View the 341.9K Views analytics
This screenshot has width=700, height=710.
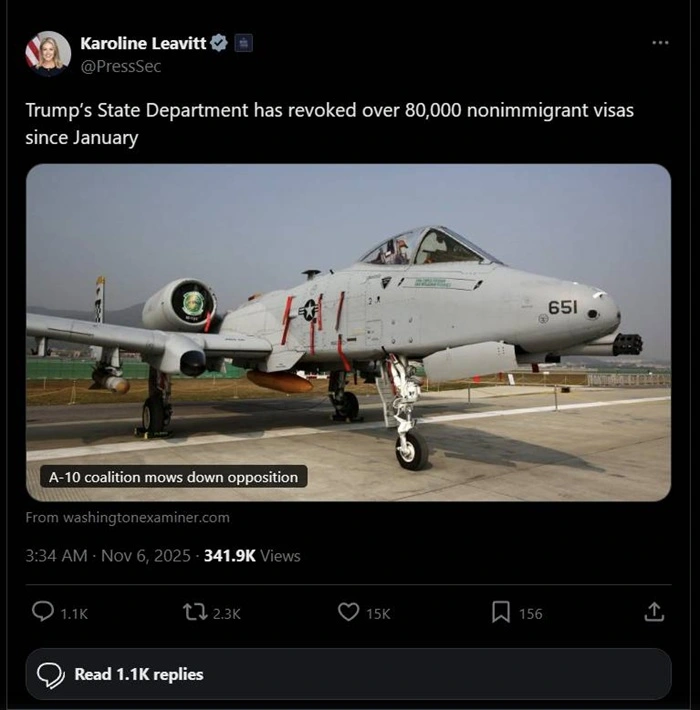[252, 555]
